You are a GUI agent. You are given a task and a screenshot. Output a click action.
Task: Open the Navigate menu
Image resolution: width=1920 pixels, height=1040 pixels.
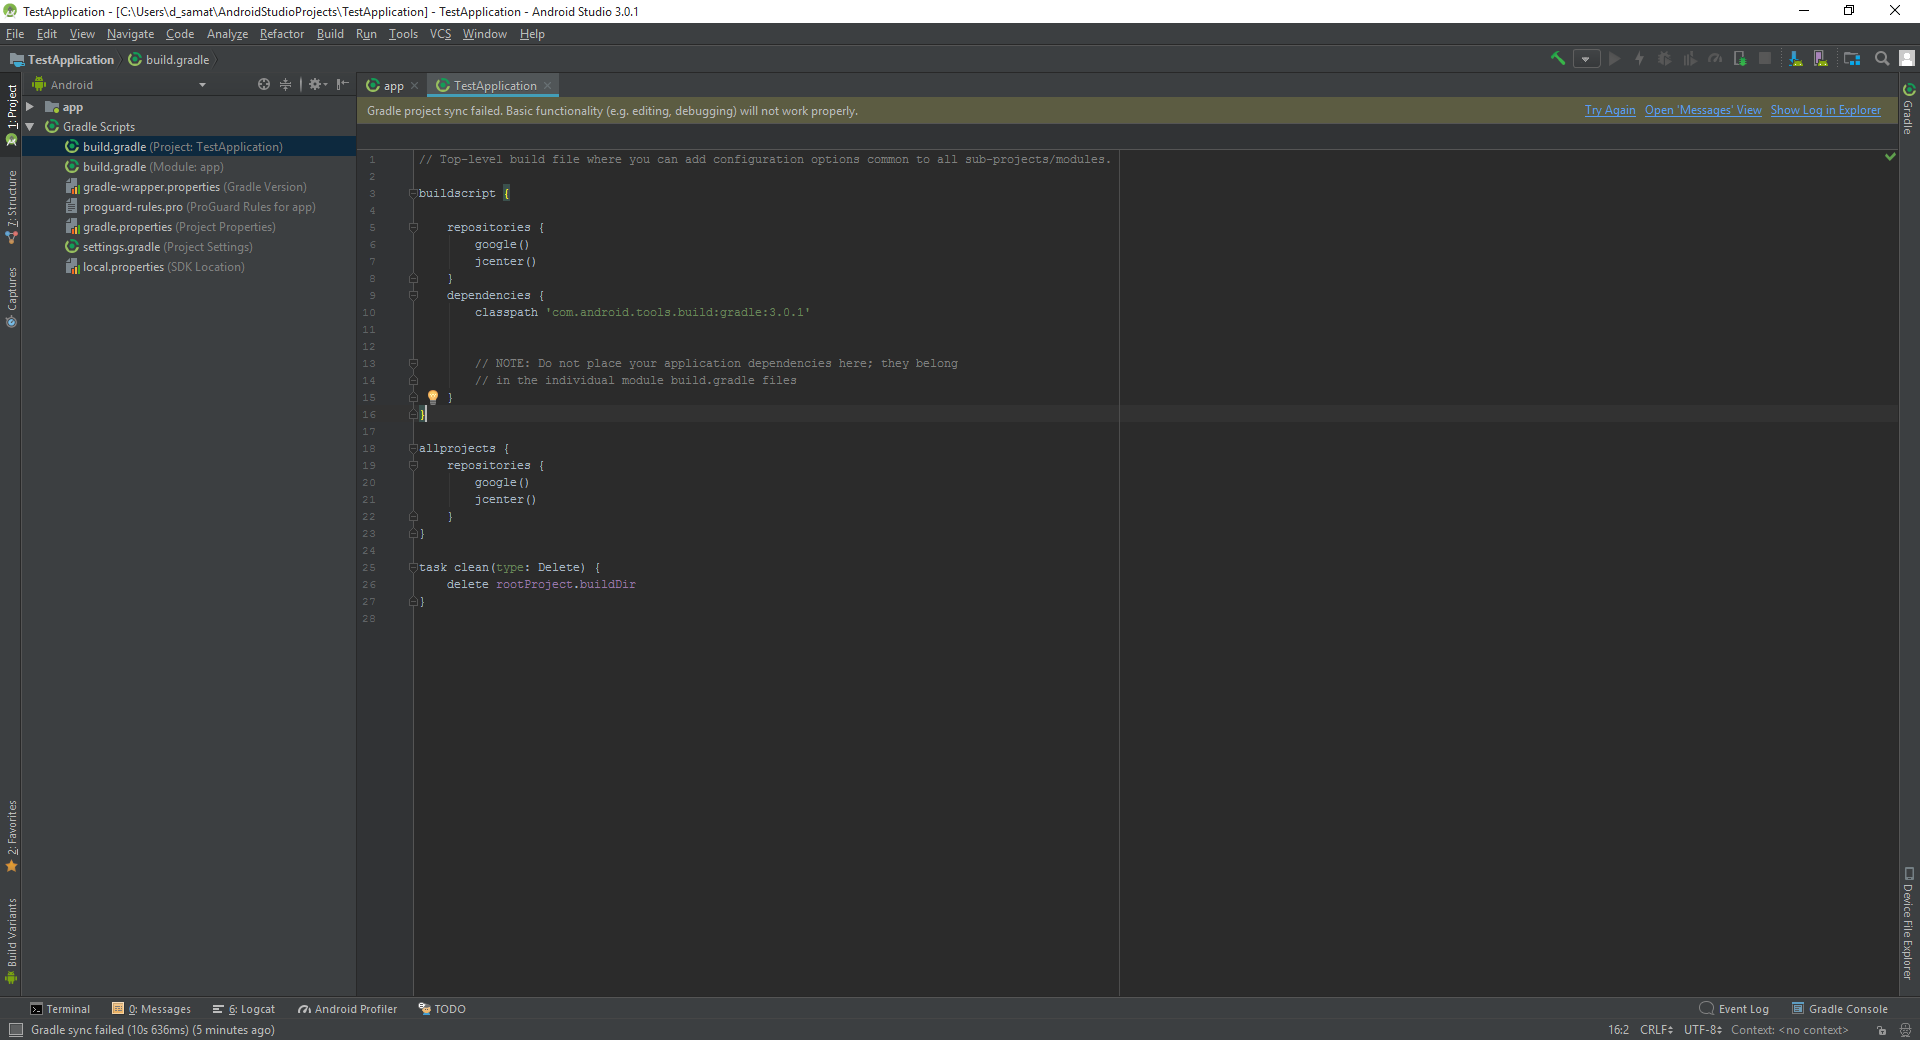click(131, 34)
